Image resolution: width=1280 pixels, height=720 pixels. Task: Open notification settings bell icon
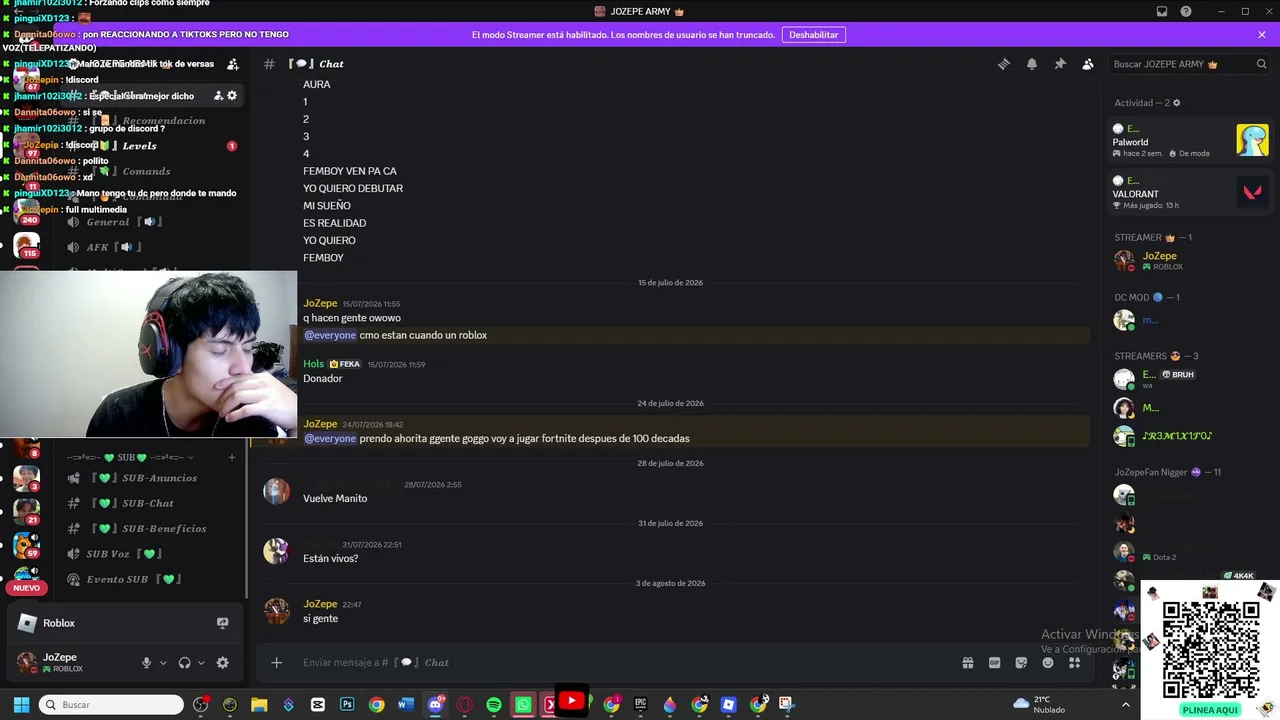(1032, 64)
